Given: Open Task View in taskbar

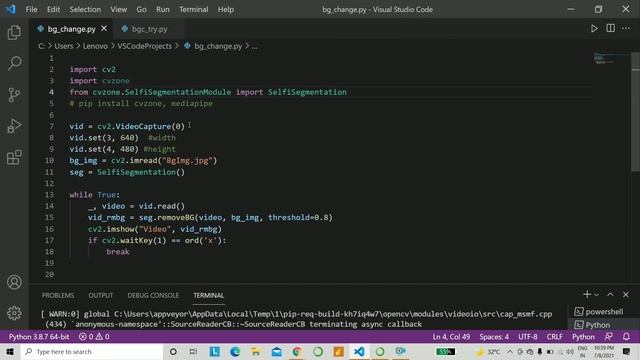Looking at the screenshot, I should point(193,351).
